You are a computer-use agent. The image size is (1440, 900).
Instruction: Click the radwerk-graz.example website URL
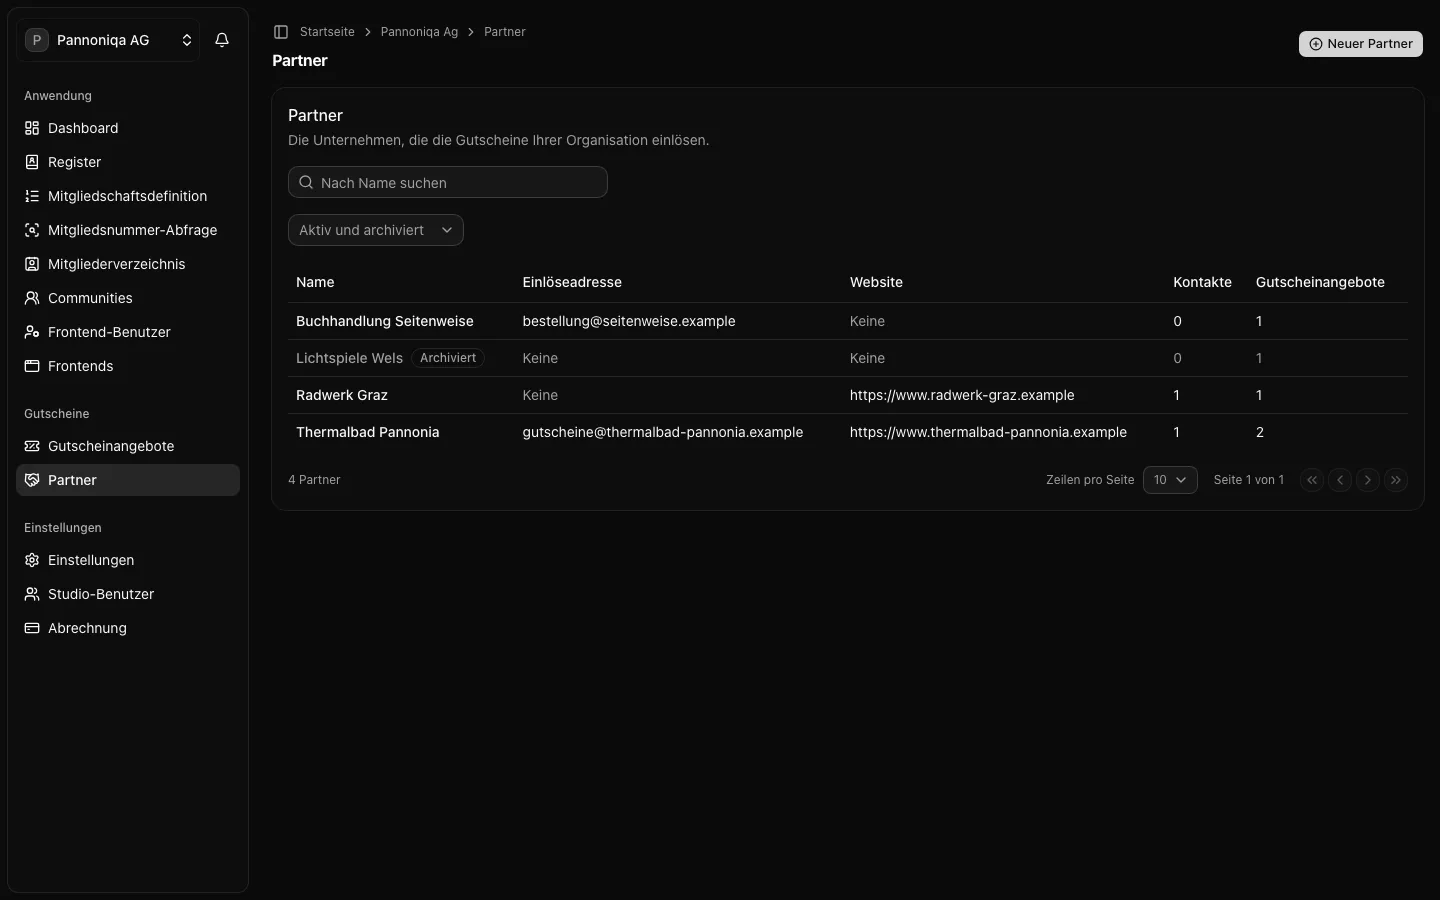[x=962, y=395]
